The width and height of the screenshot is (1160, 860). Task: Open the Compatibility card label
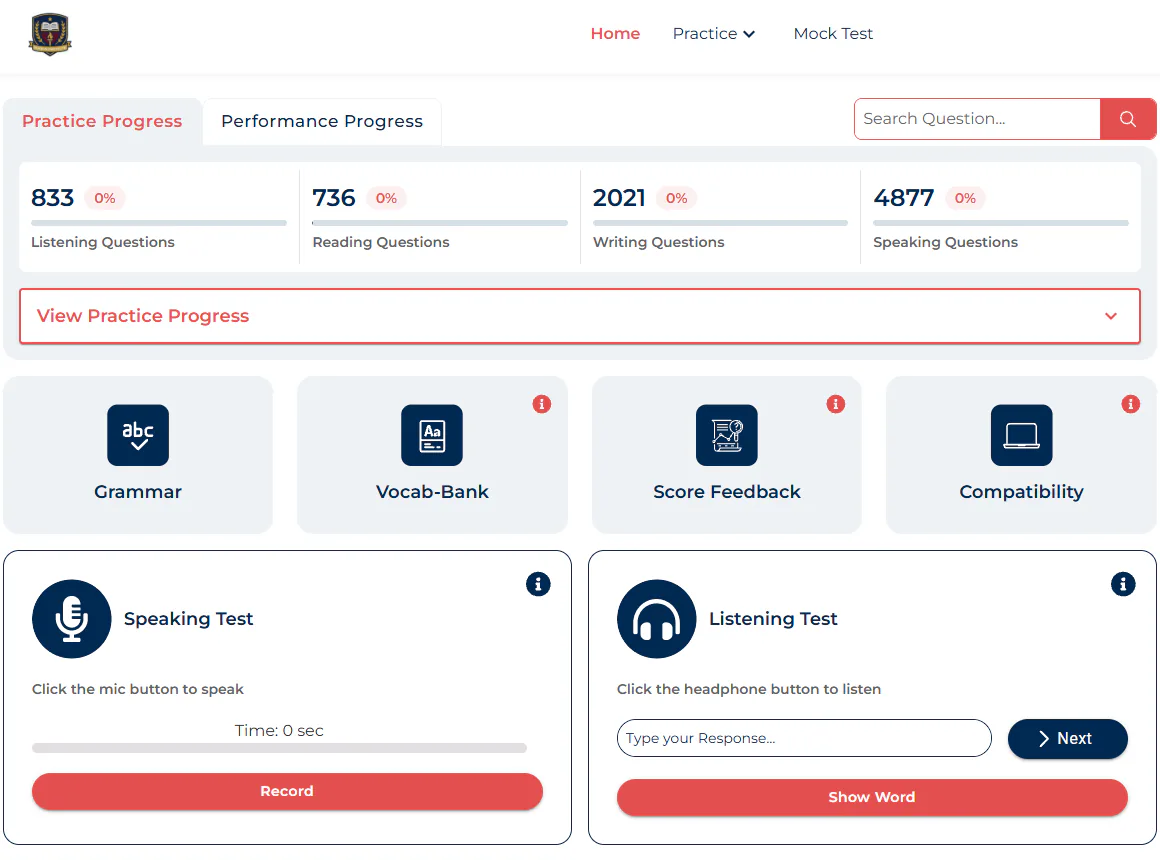click(x=1021, y=492)
